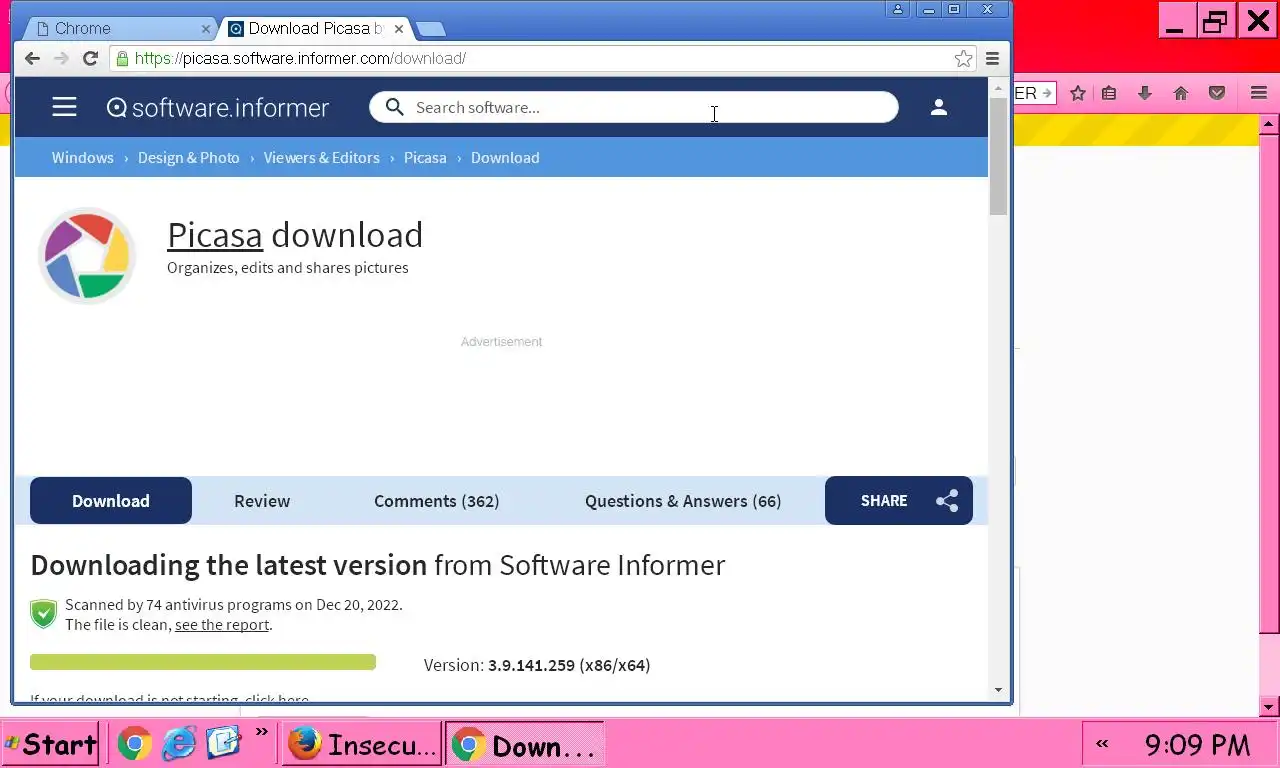Go to Firefox home icon
This screenshot has width=1280, height=768.
point(1181,93)
